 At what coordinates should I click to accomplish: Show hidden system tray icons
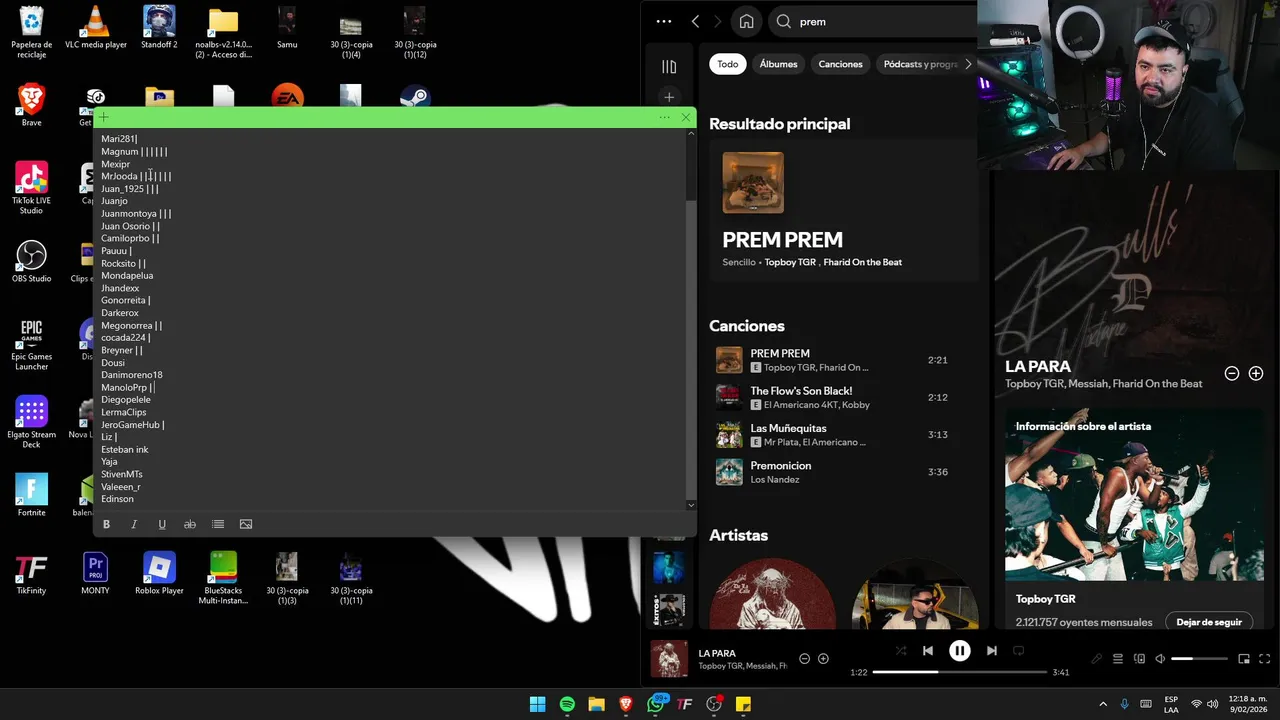pos(1103,704)
